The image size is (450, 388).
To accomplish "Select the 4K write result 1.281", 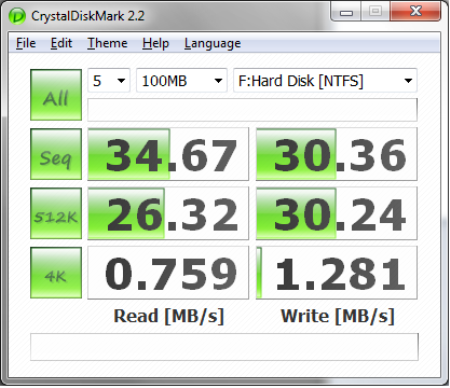I will click(x=336, y=273).
